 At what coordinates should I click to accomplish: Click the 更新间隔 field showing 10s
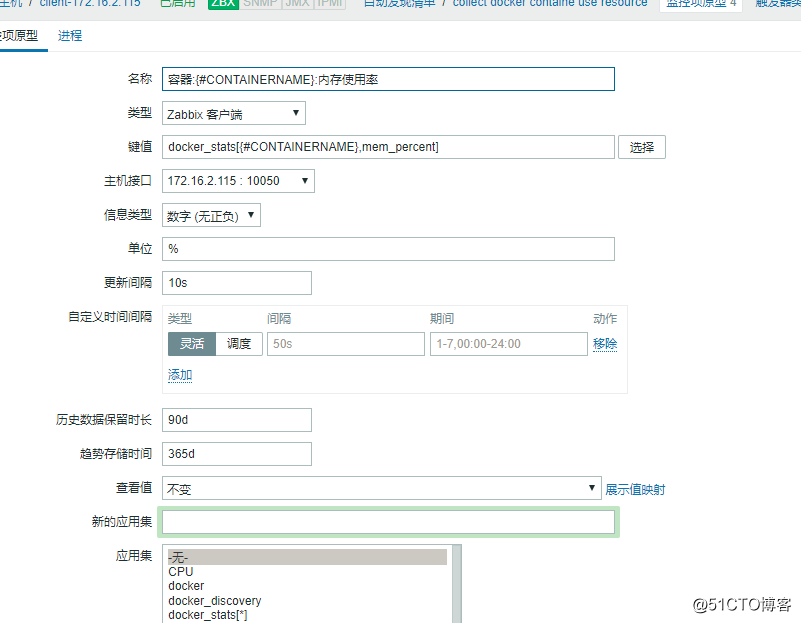237,283
